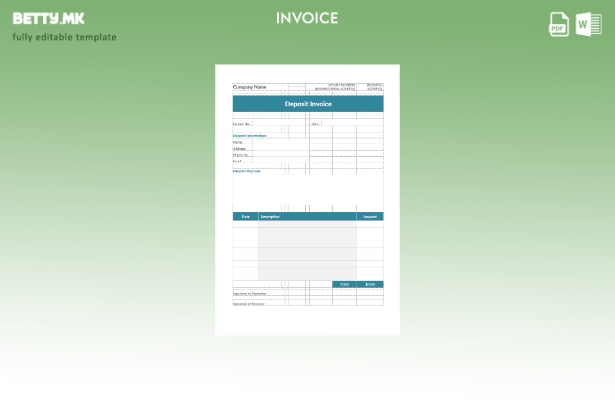Click the 'fully editable template' subtitle
The width and height of the screenshot is (615, 400).
click(64, 37)
